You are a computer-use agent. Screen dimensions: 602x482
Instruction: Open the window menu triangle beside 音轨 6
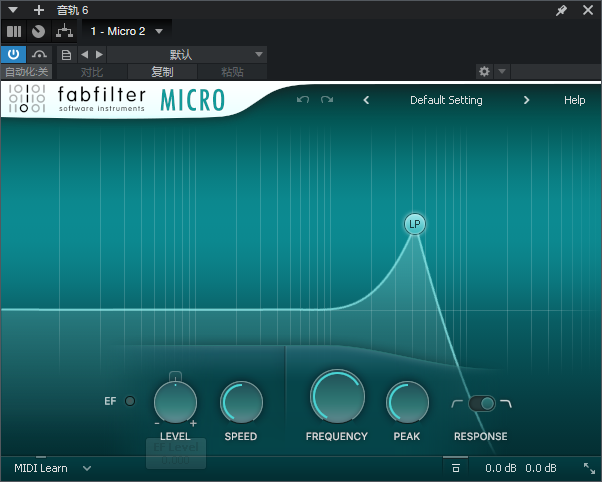pos(13,10)
